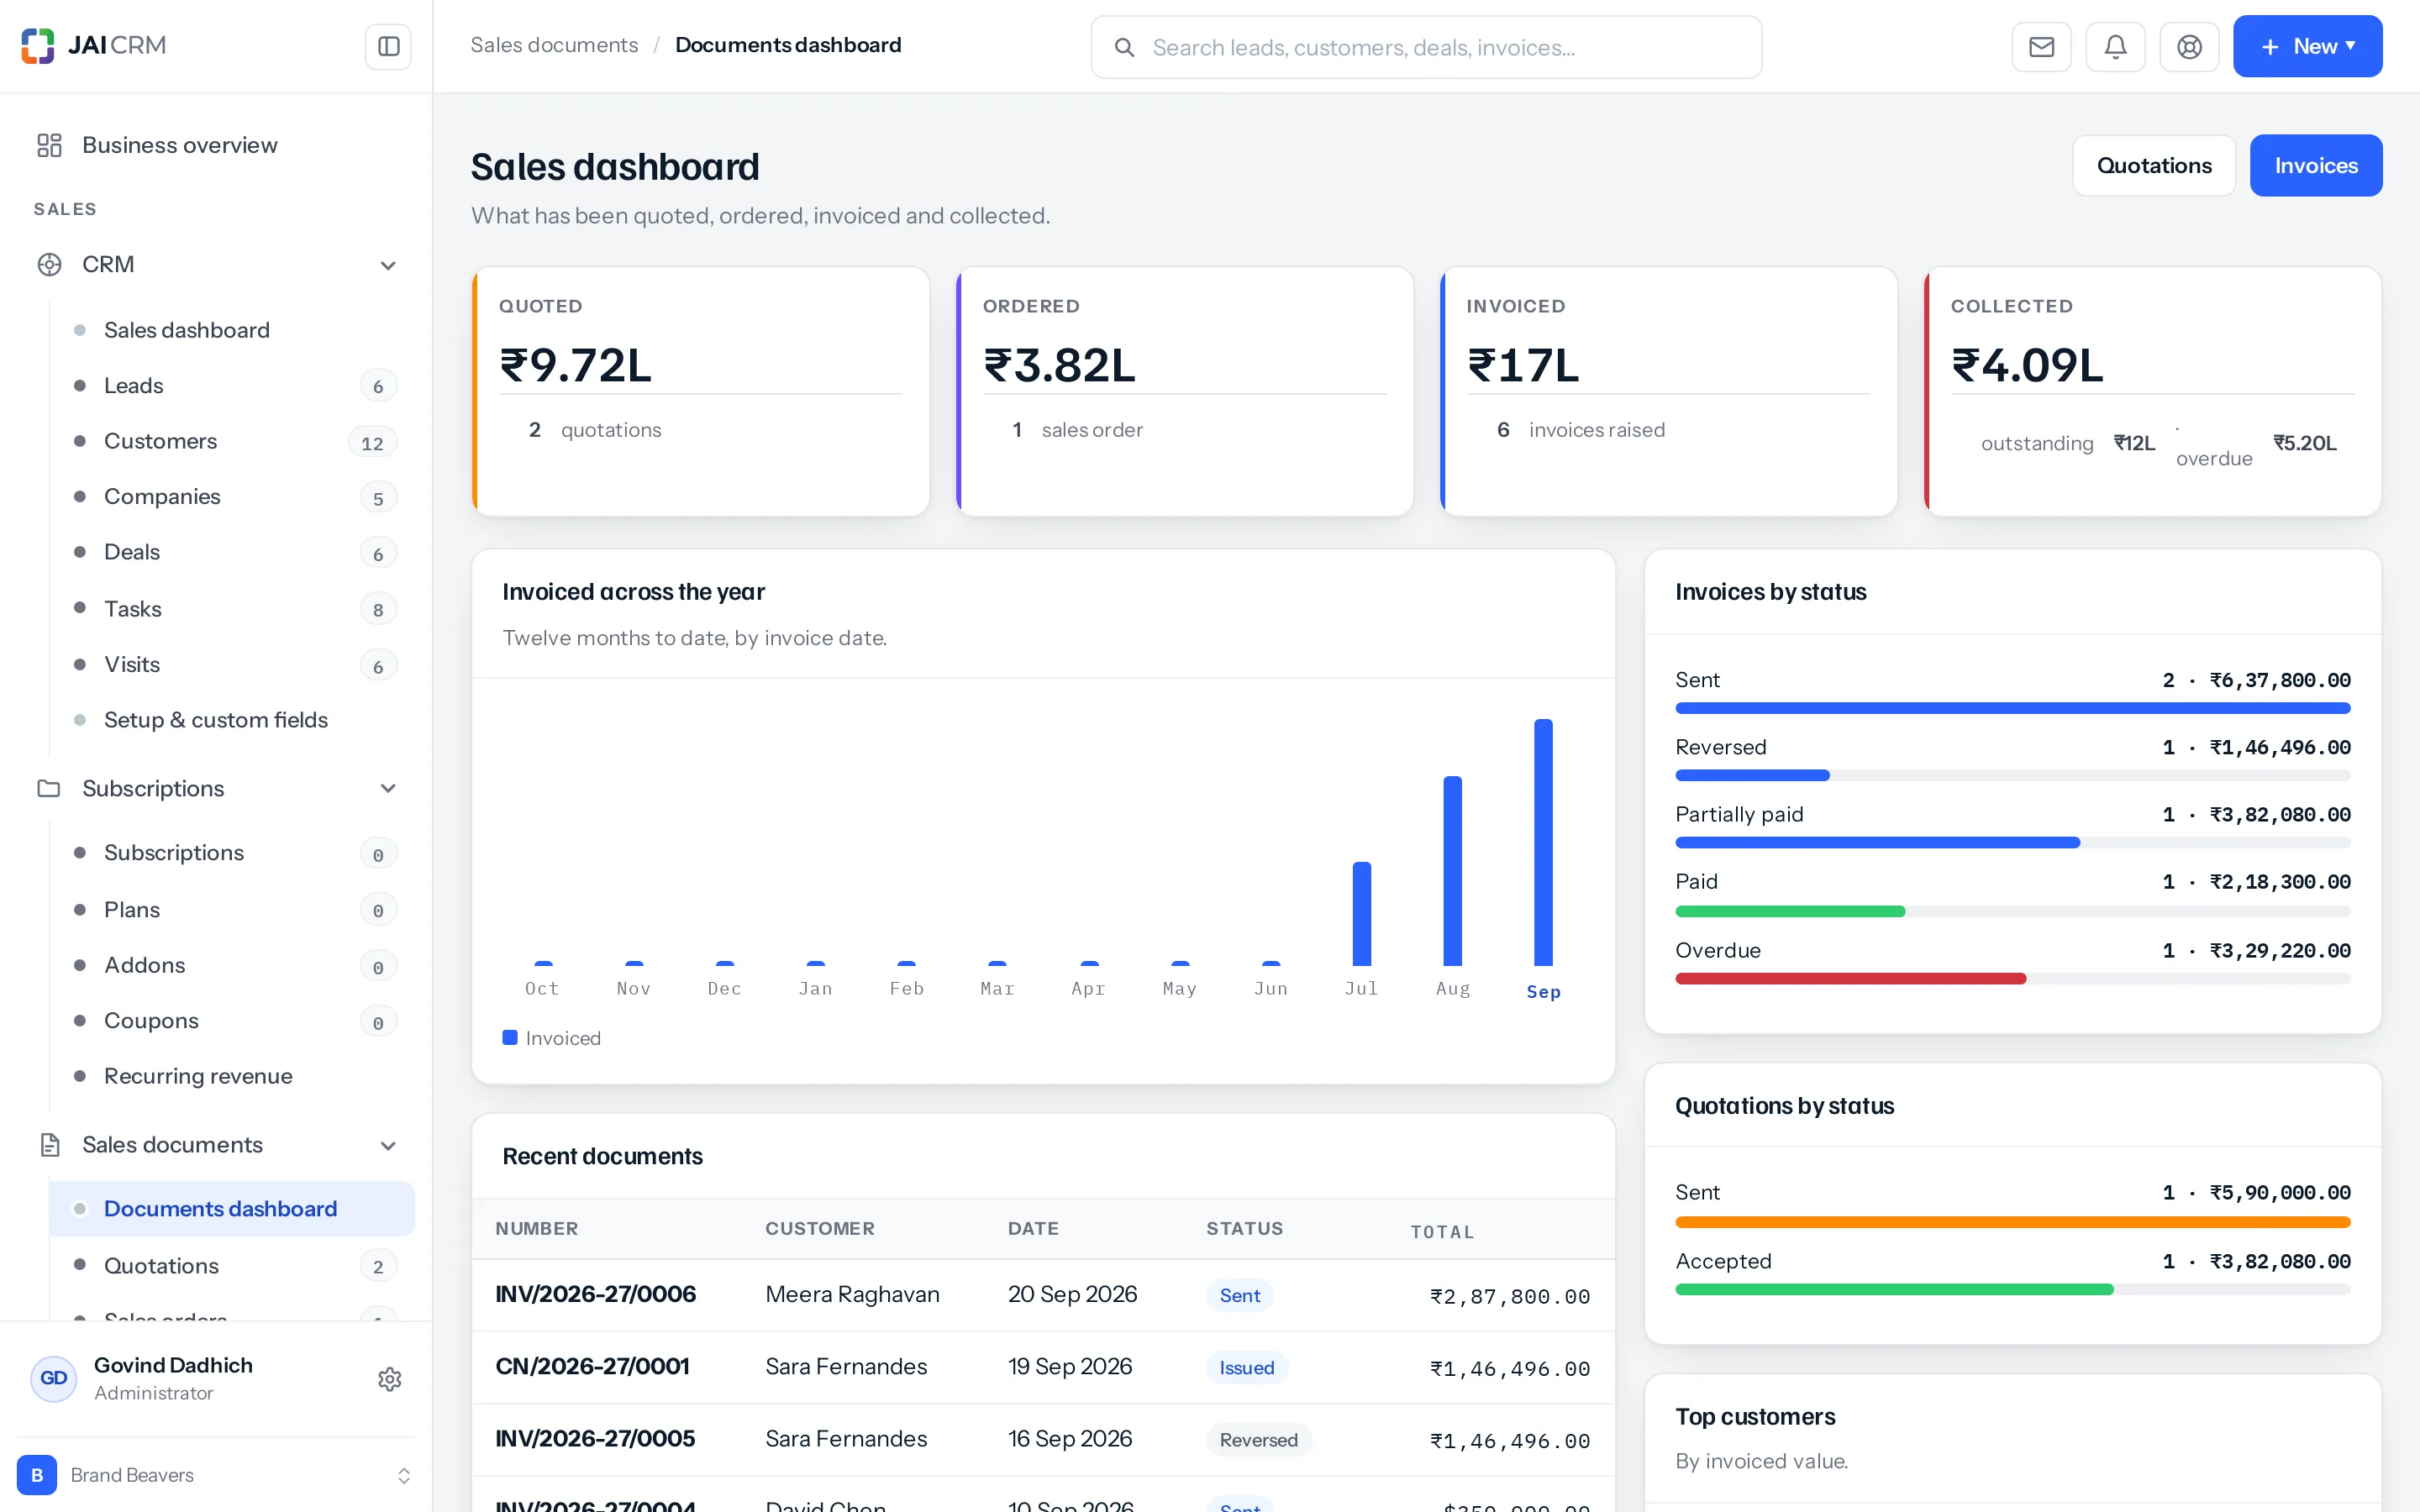This screenshot has width=2420, height=1512.
Task: Open the mail inbox icon
Action: coord(2041,47)
